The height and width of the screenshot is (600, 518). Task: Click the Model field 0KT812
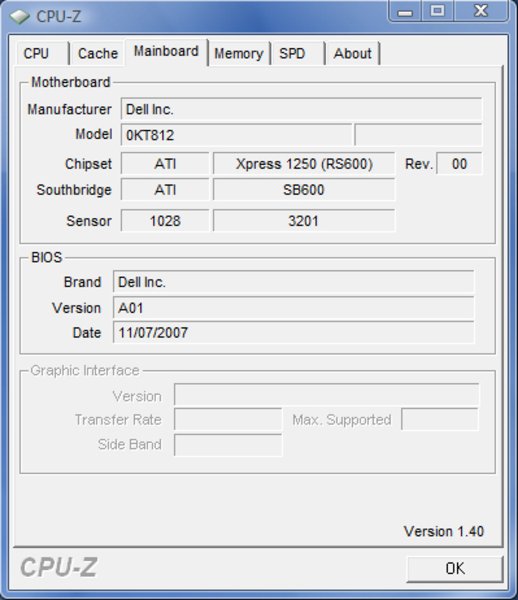pos(236,135)
